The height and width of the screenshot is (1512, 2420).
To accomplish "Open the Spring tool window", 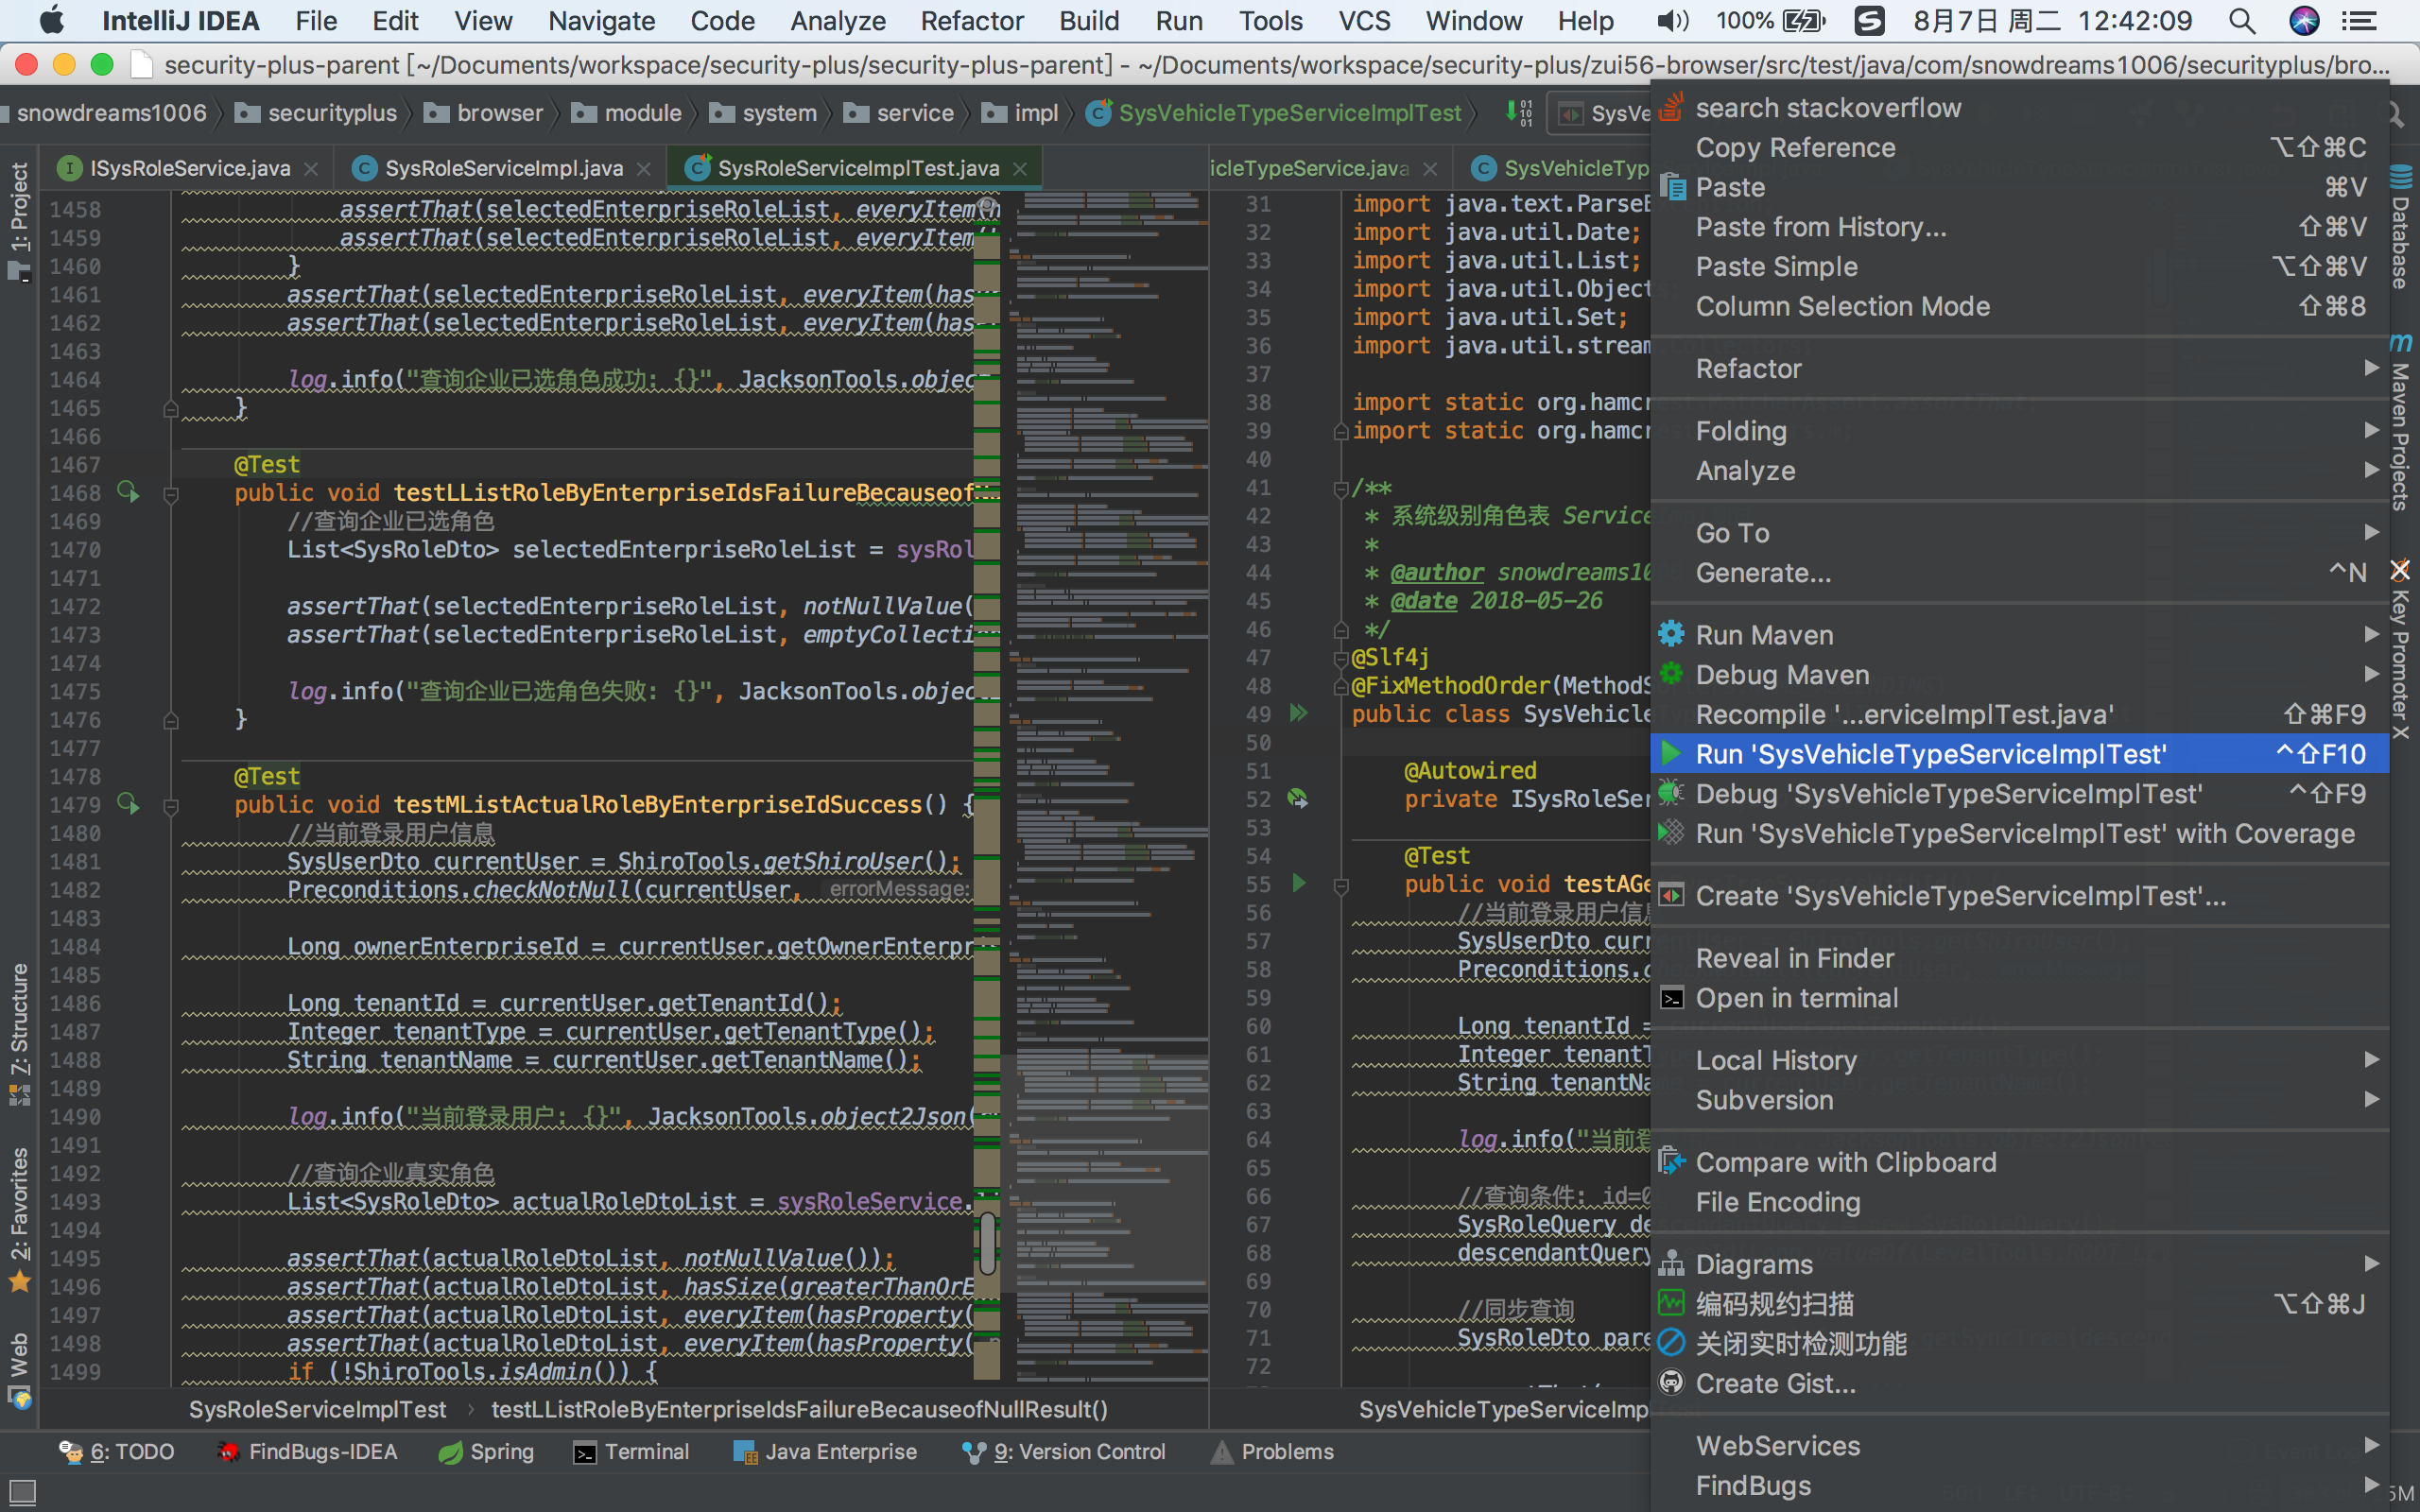I will pos(486,1451).
